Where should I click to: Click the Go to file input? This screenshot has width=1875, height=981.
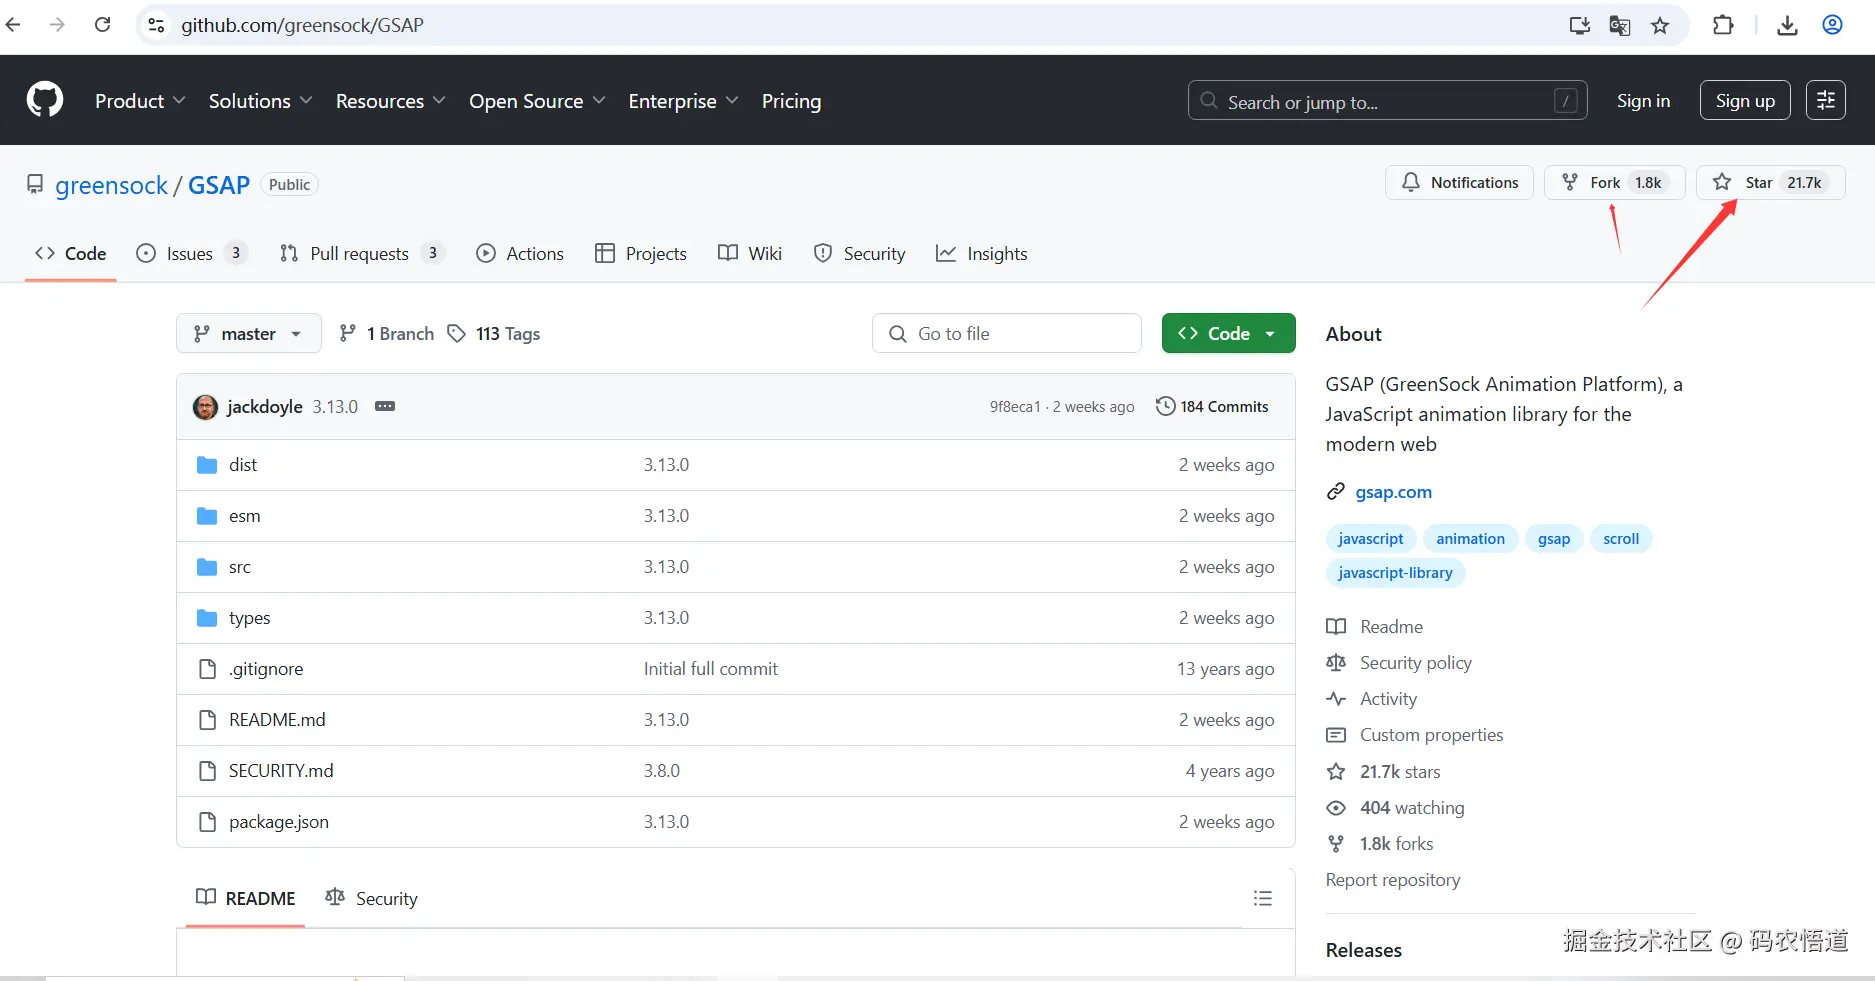click(1007, 333)
